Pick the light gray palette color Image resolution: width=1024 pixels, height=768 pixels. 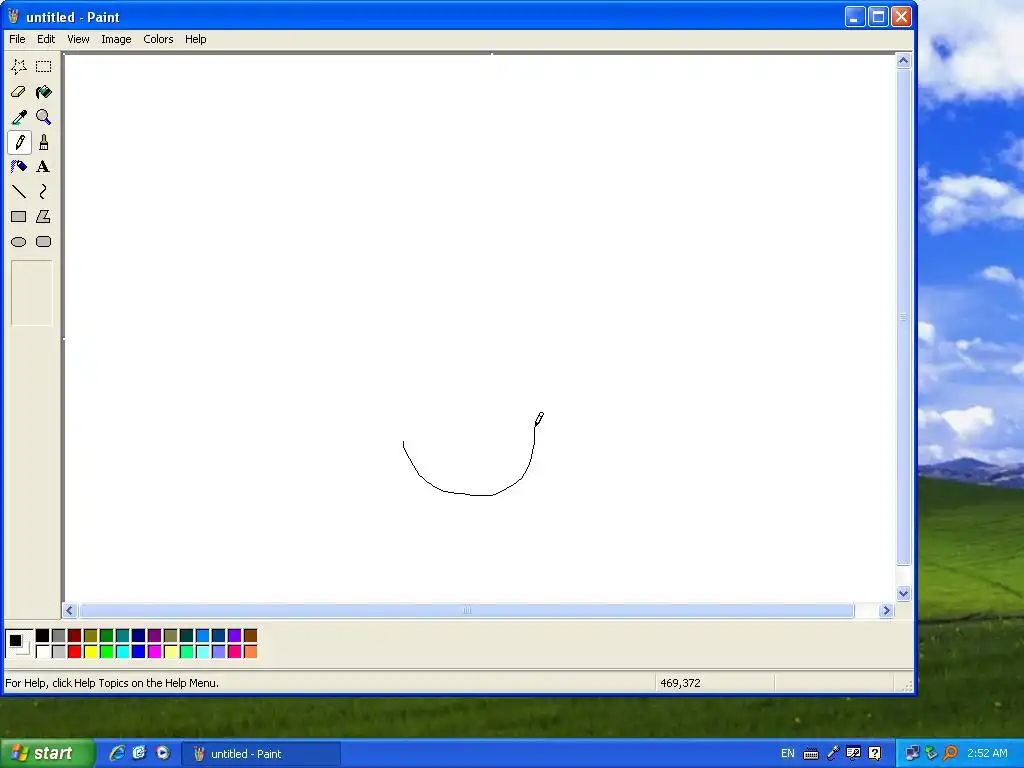click(x=59, y=652)
